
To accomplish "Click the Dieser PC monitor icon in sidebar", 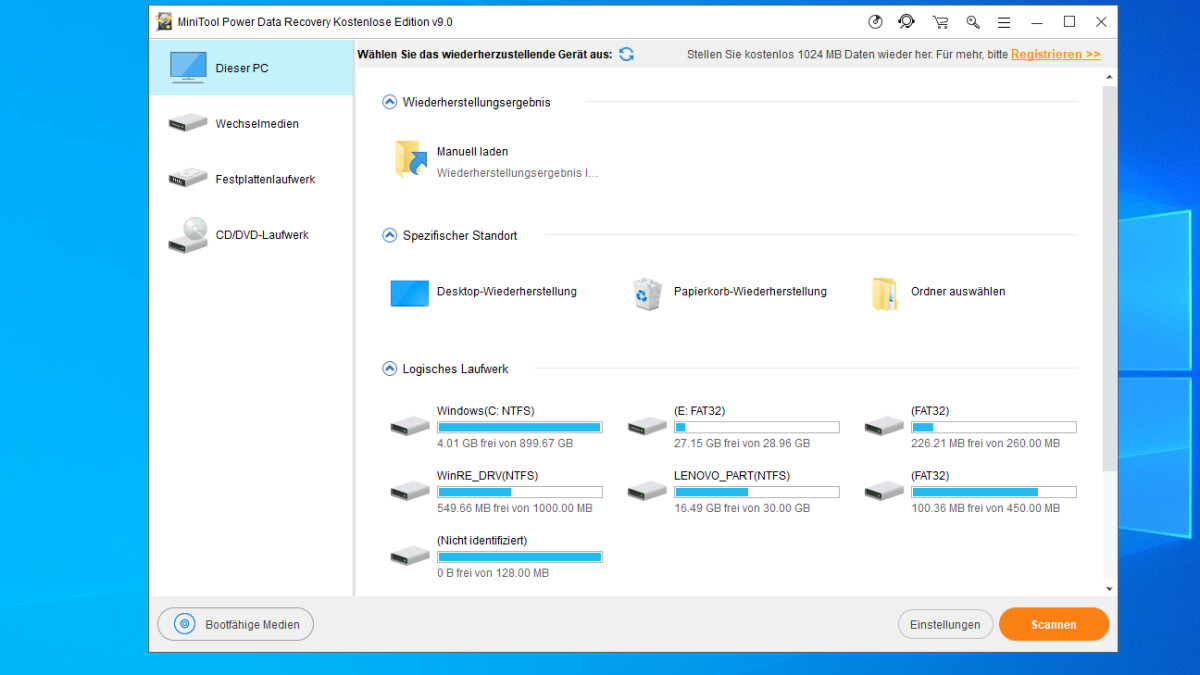I will (x=188, y=67).
